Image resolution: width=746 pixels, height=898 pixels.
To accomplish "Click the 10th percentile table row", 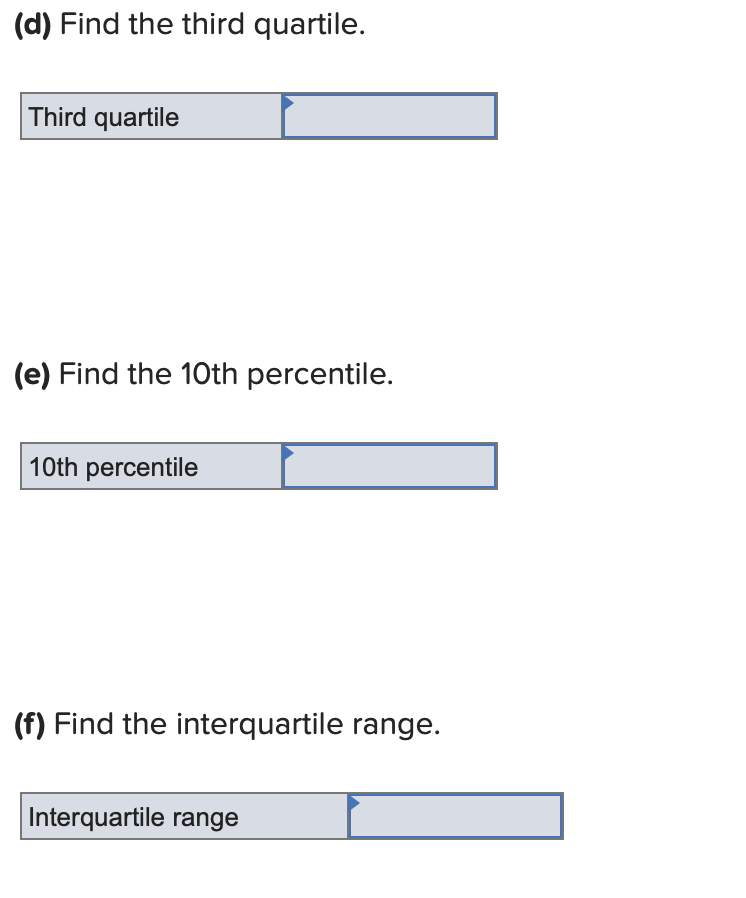I will coord(258,466).
